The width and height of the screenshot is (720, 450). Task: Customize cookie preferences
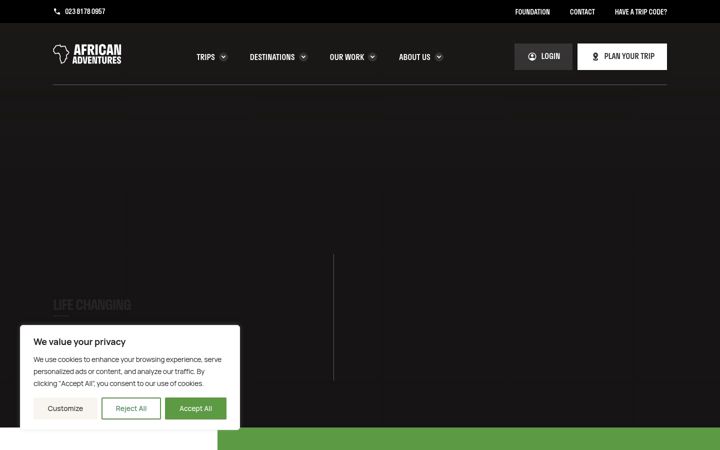click(x=65, y=408)
